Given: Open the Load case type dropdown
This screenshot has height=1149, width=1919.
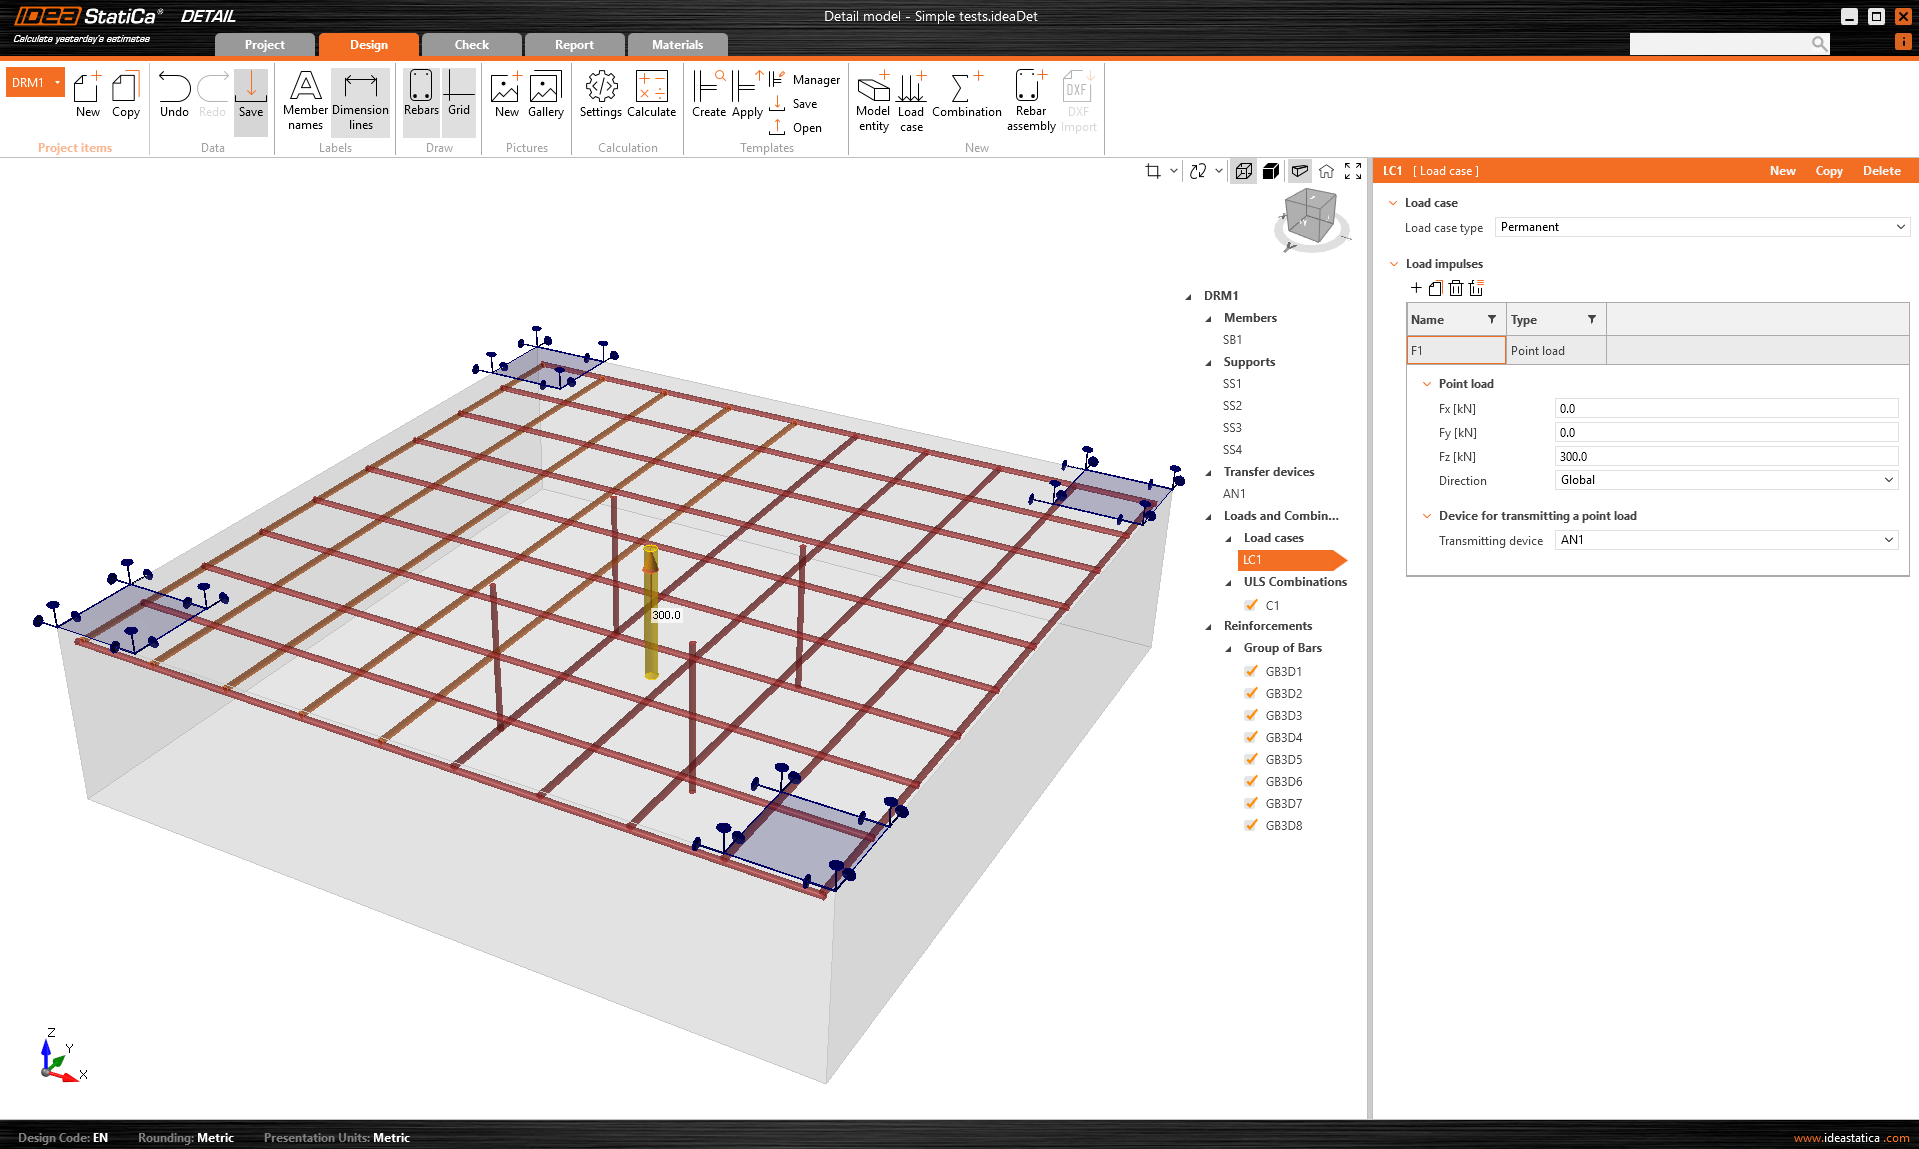Looking at the screenshot, I should 1701,227.
